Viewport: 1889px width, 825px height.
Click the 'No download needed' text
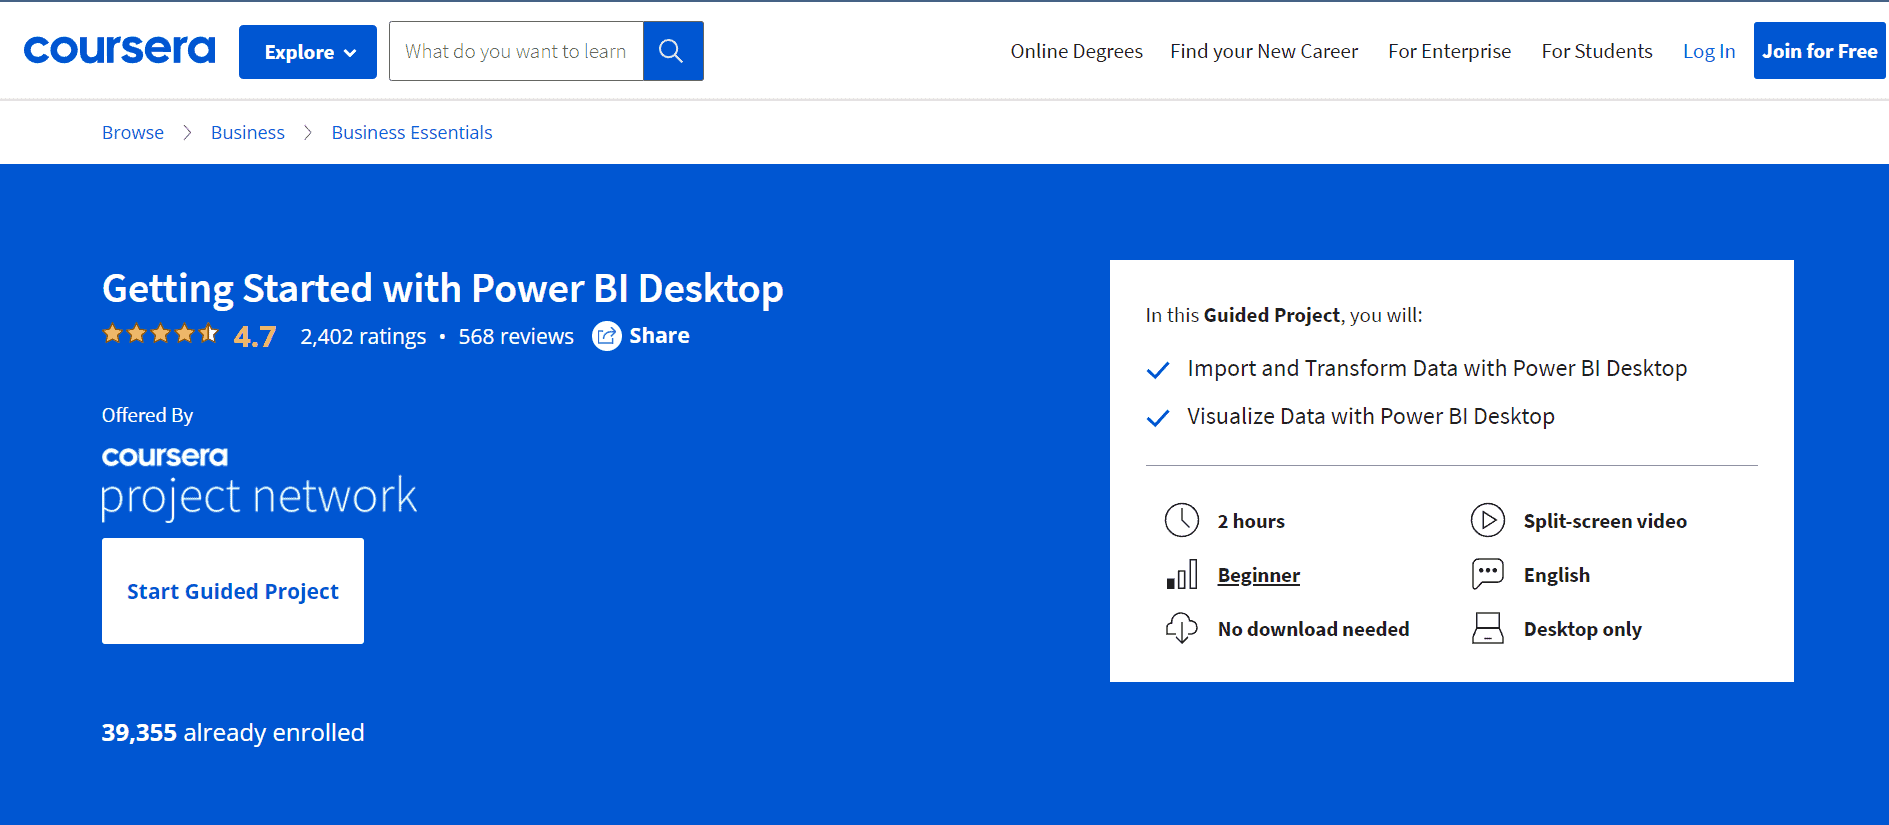(x=1314, y=629)
